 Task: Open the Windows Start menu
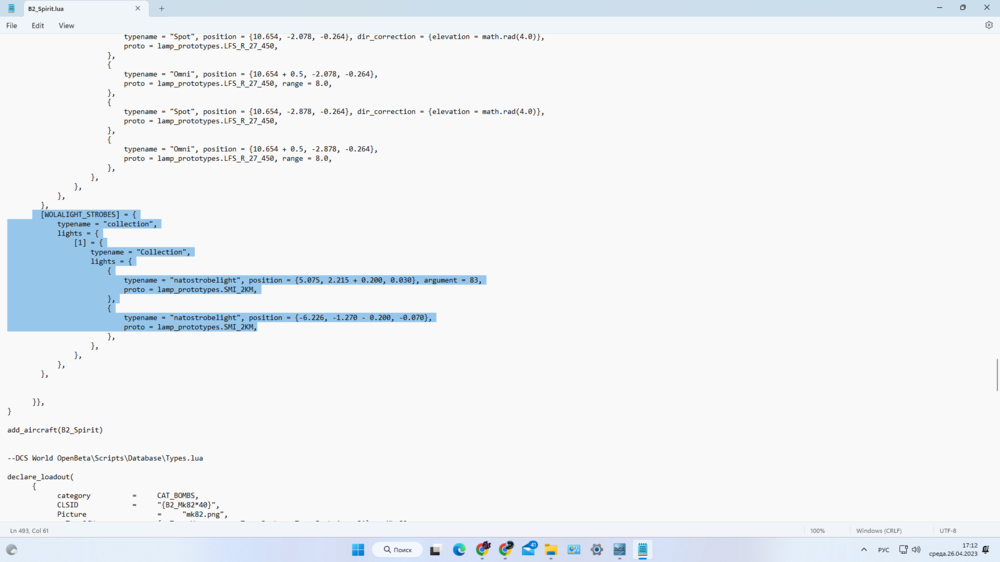(358, 550)
